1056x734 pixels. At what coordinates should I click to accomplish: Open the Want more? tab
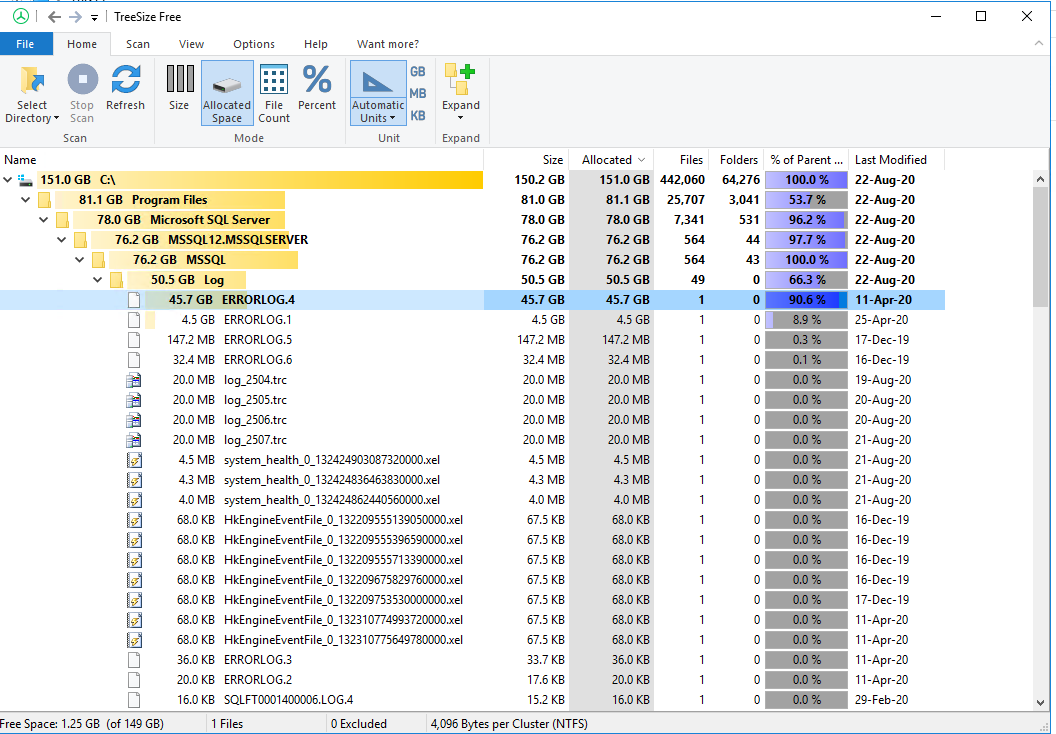tap(388, 44)
